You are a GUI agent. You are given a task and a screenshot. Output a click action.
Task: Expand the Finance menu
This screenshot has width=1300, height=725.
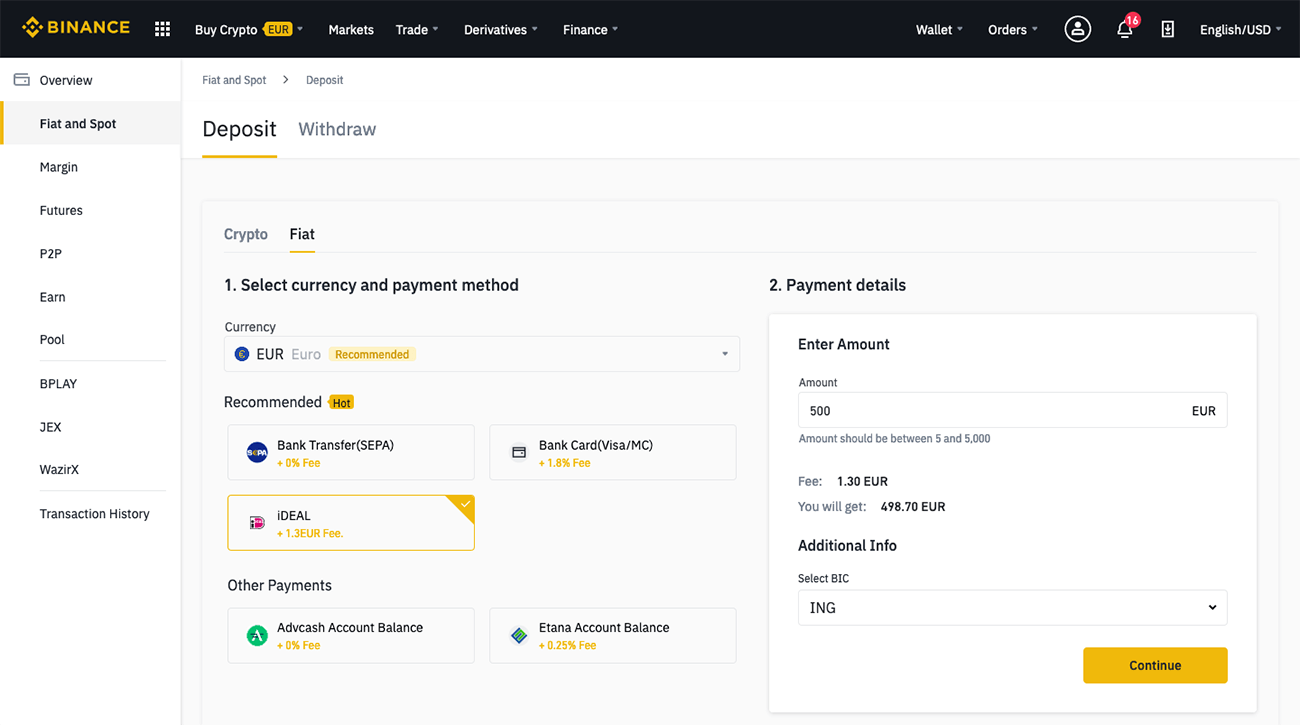point(590,30)
